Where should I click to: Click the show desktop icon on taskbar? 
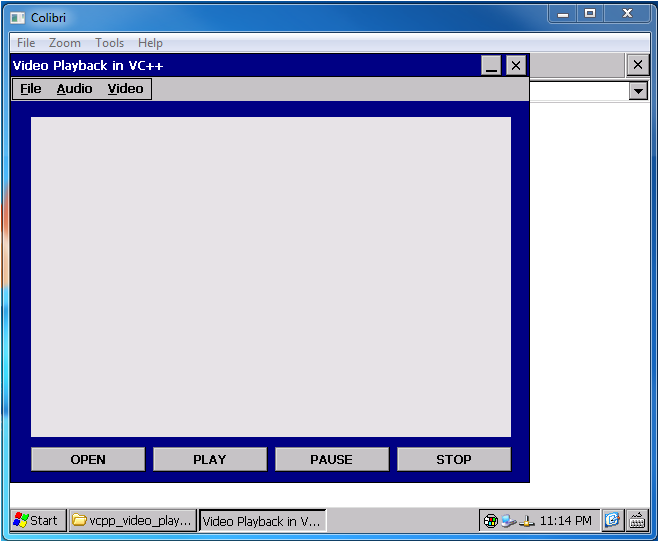(x=612, y=521)
